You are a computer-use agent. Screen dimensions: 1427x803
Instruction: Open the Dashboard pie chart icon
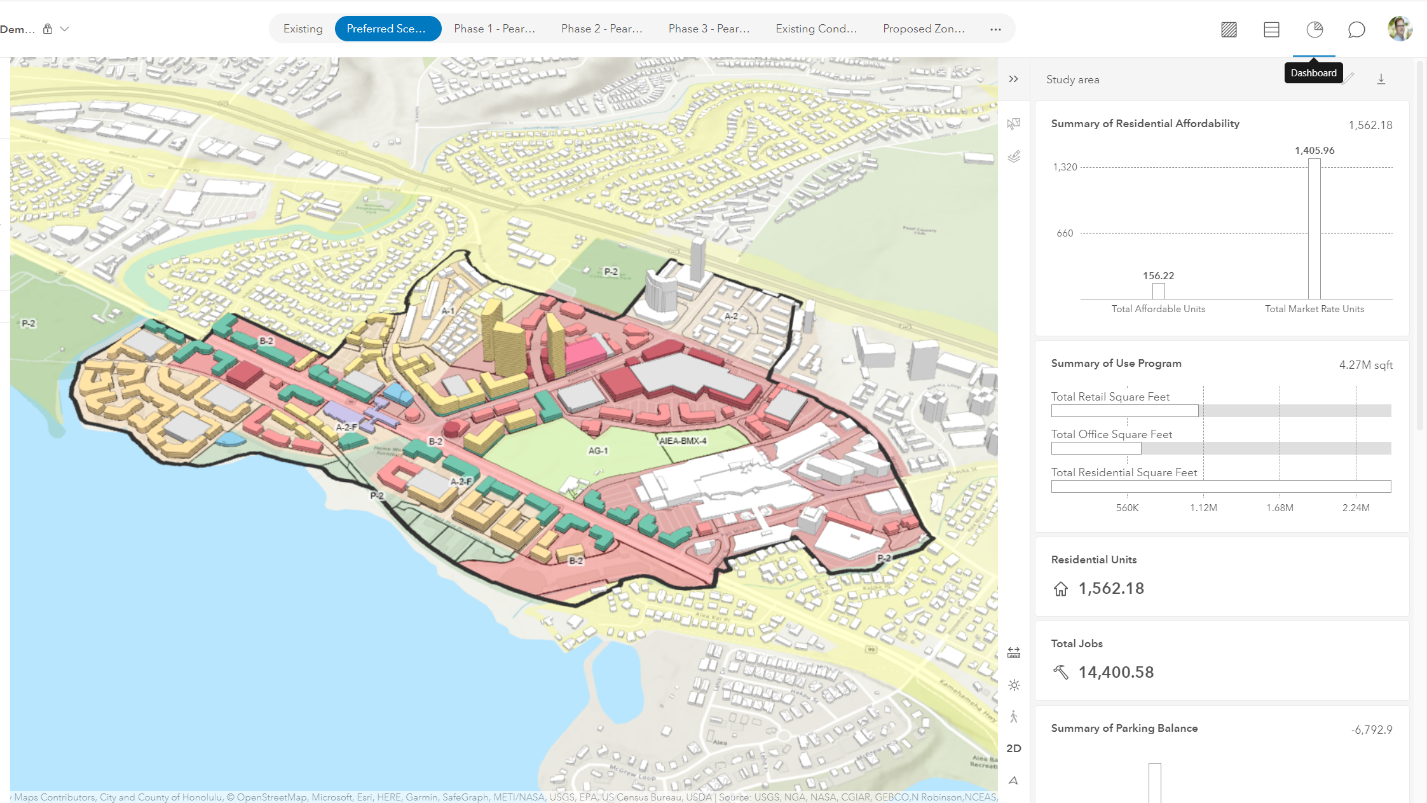click(1313, 29)
